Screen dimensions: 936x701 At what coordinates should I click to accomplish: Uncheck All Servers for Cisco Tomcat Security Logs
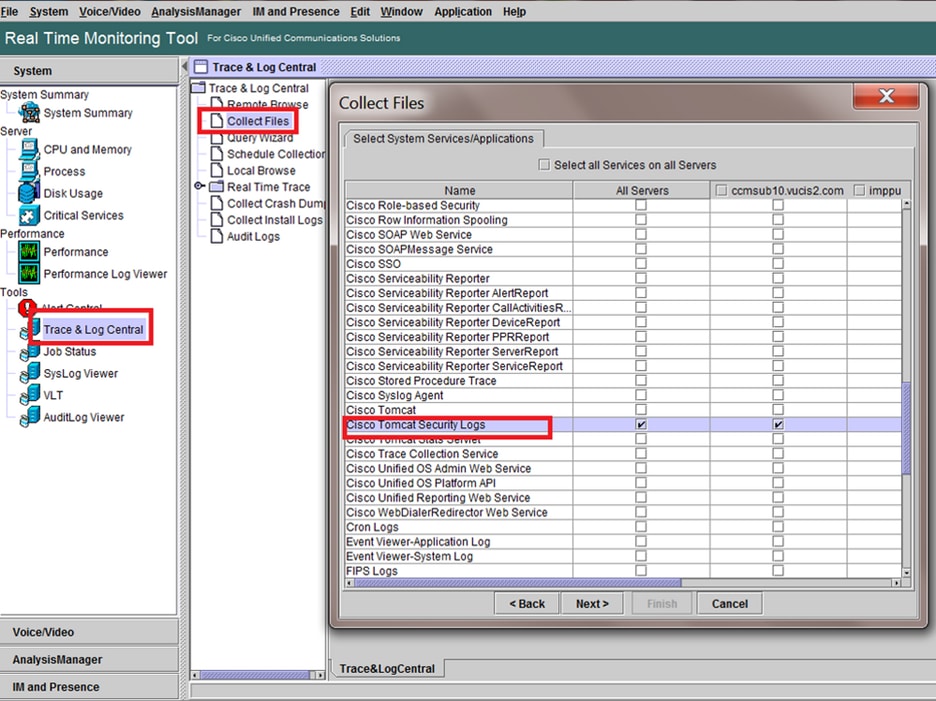(x=641, y=425)
